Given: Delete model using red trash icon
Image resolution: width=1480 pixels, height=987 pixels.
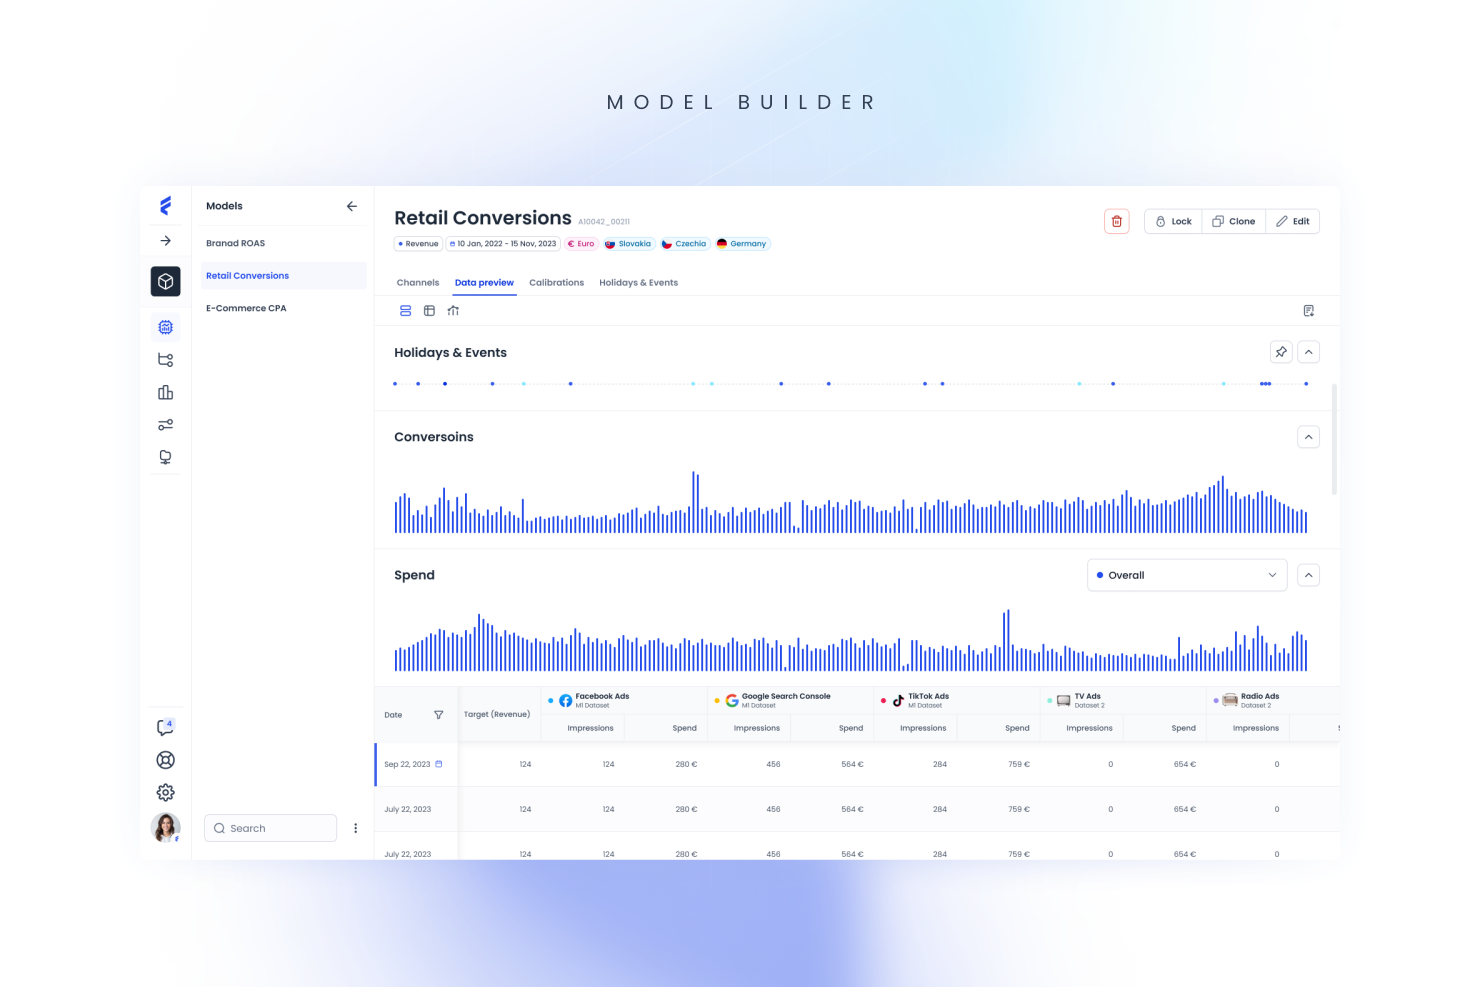Looking at the screenshot, I should click(x=1117, y=221).
